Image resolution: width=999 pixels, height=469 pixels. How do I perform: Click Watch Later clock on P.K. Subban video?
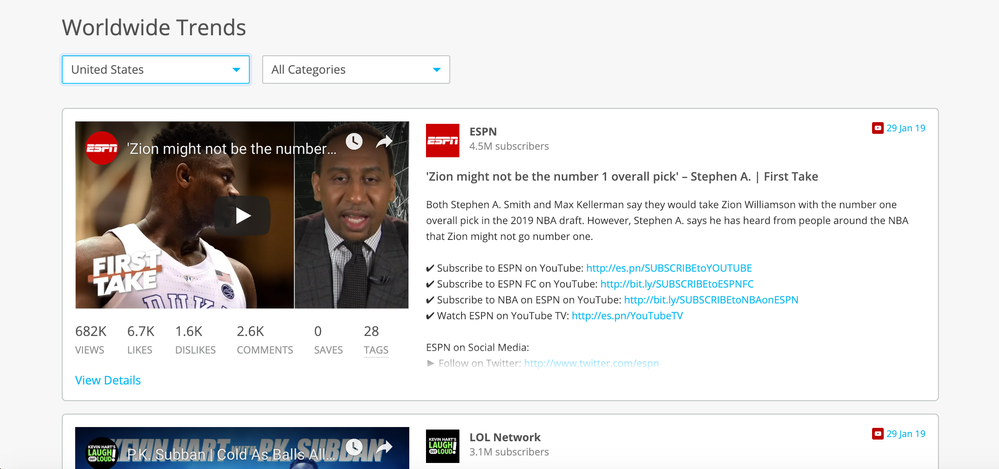coord(354,447)
